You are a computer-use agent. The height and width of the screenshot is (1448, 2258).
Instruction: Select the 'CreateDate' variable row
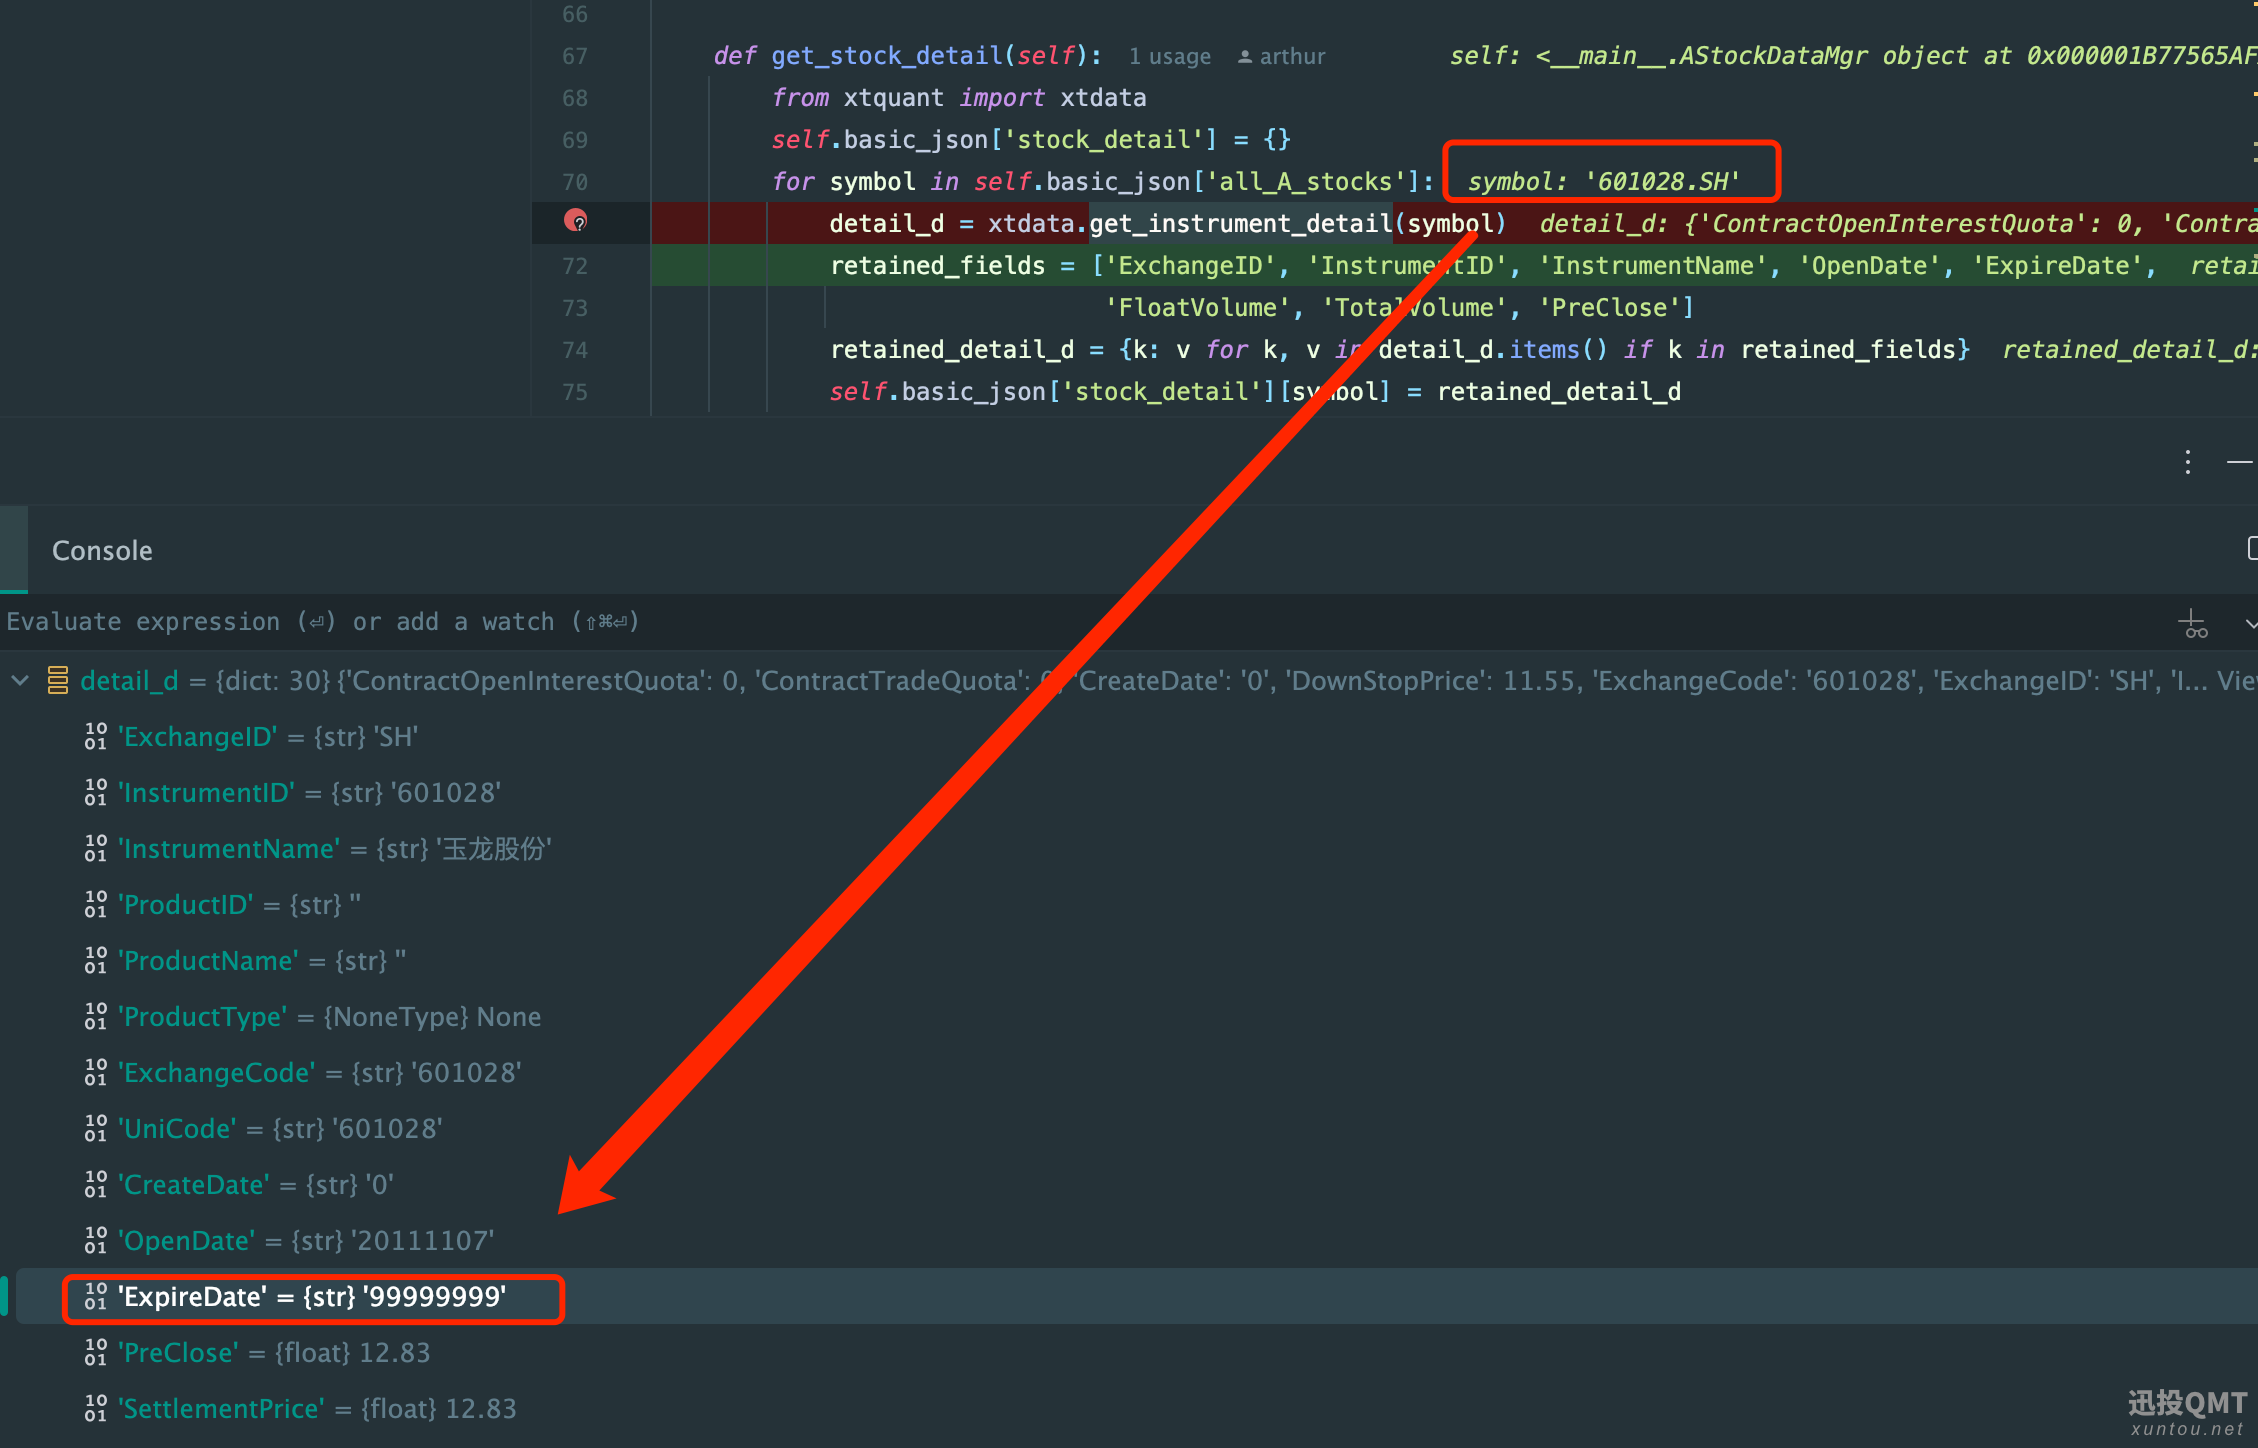tap(1136, 1185)
